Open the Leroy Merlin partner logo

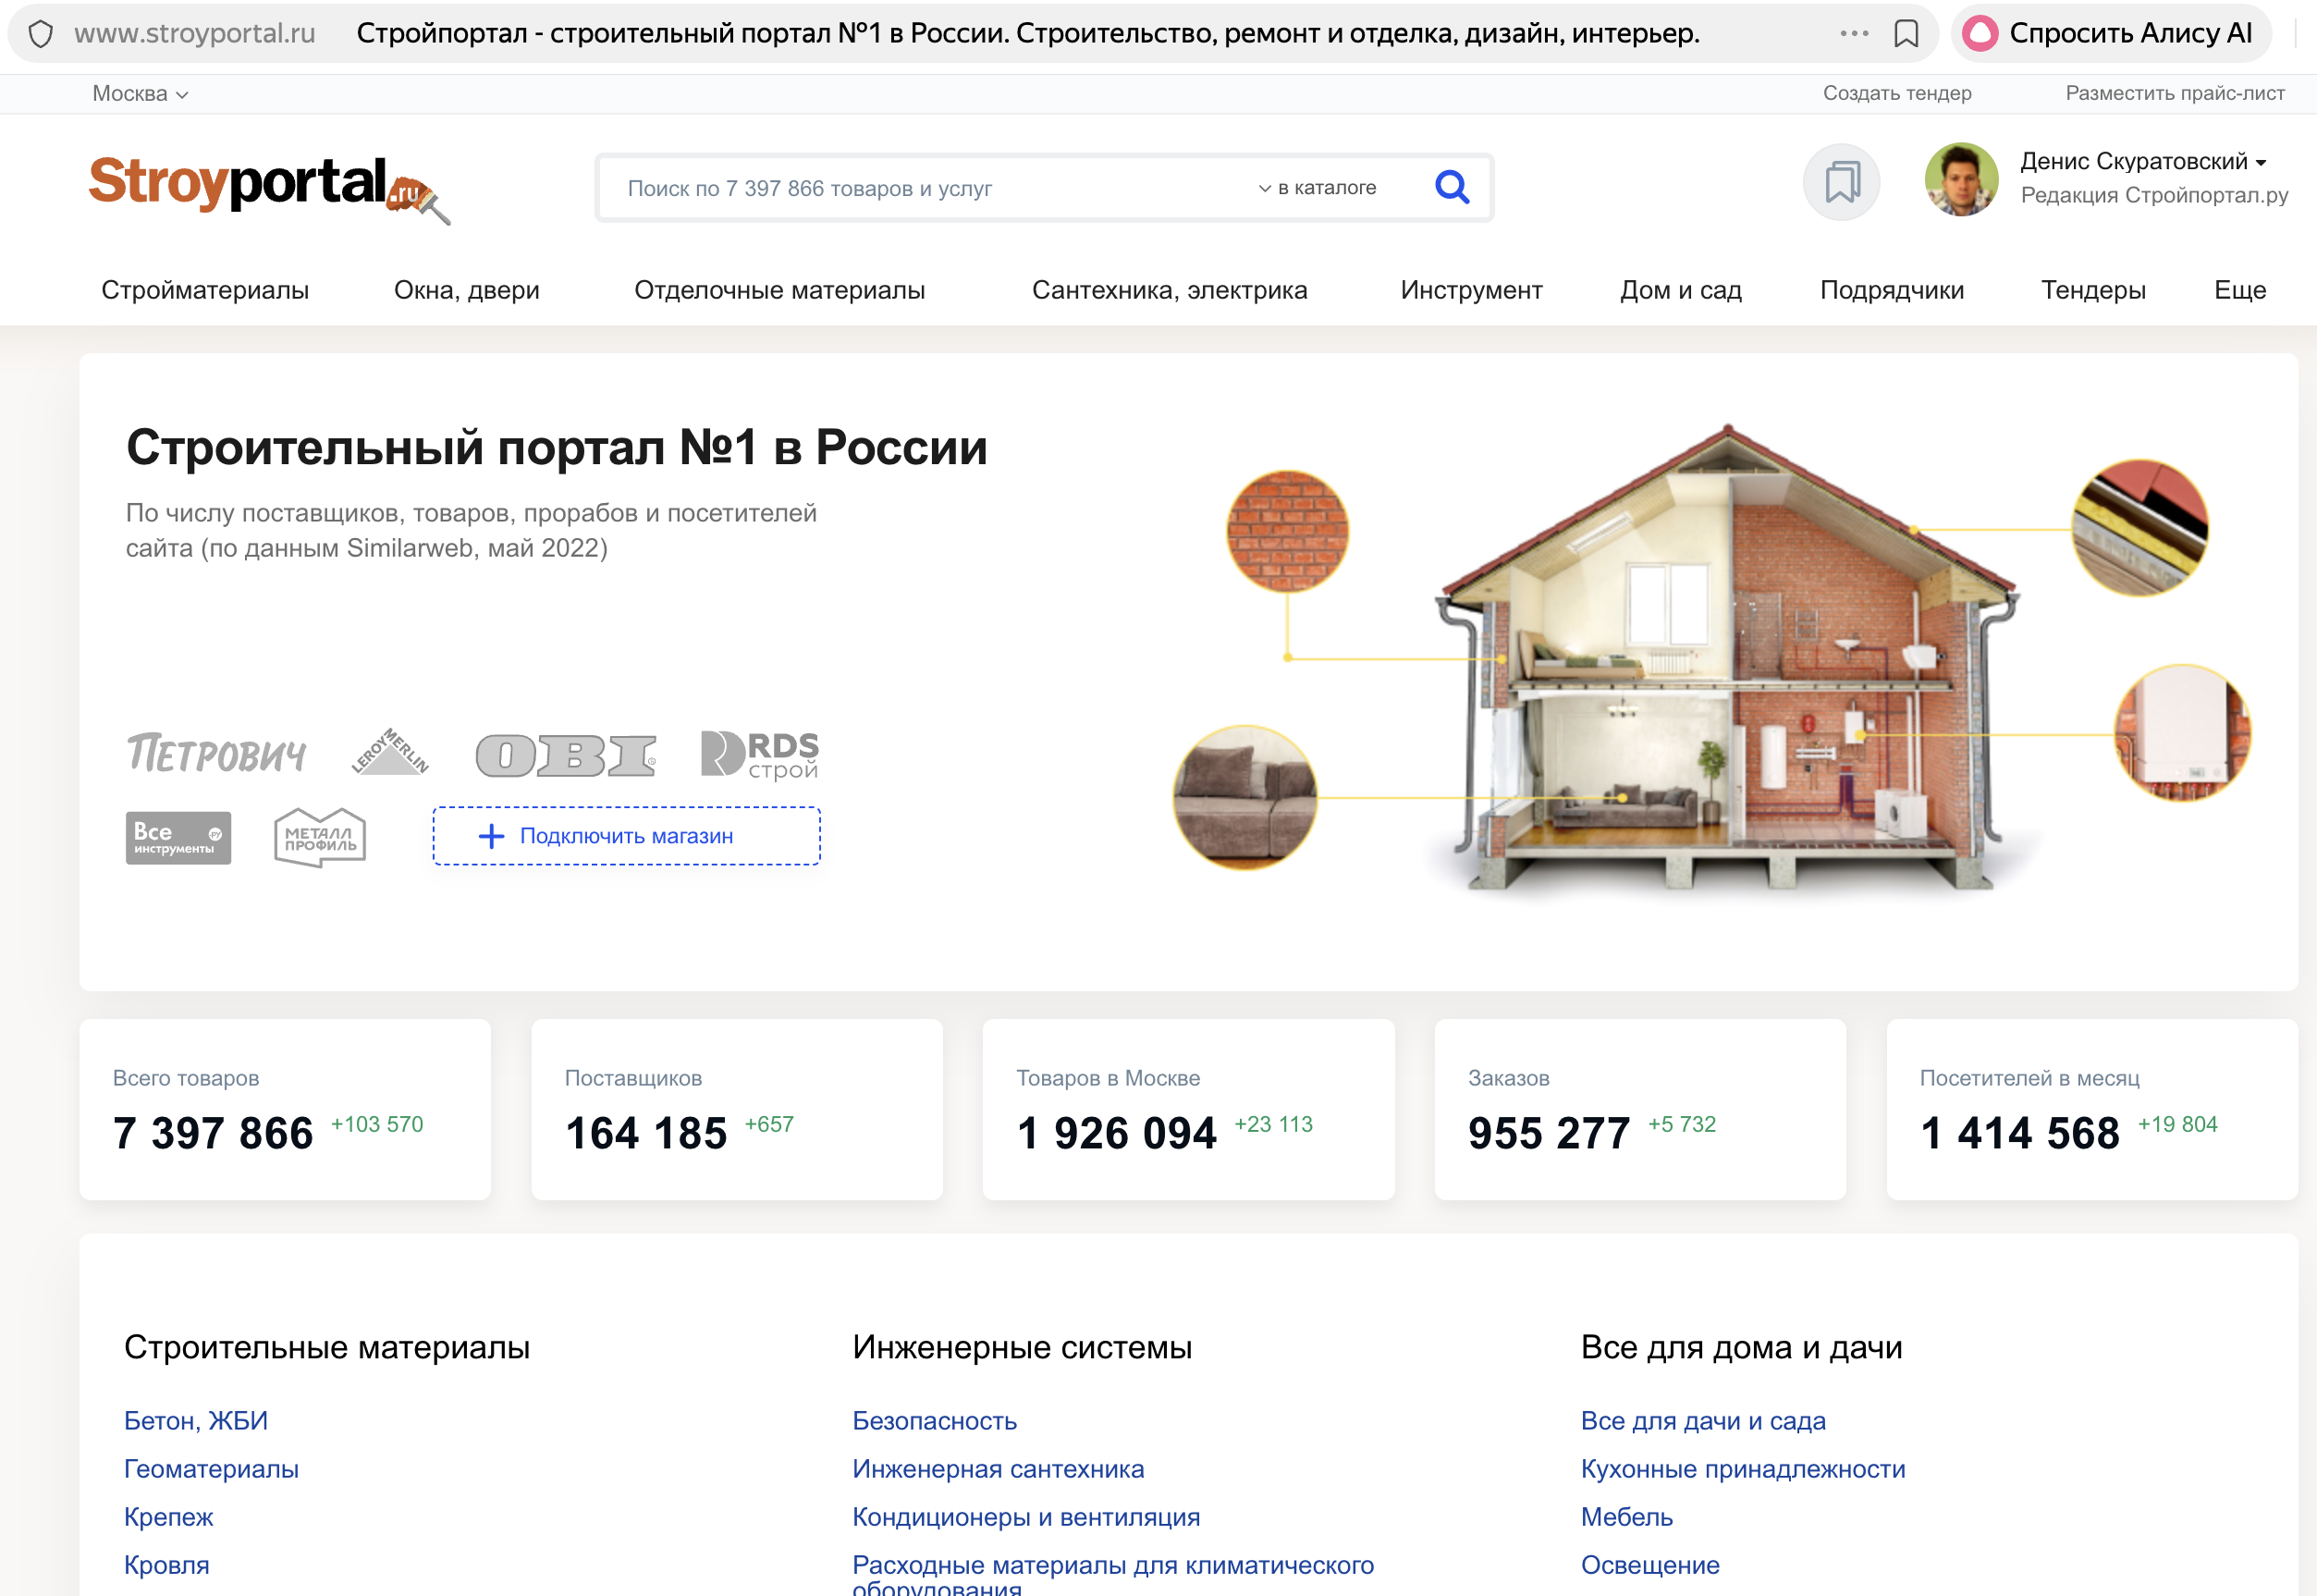click(390, 752)
